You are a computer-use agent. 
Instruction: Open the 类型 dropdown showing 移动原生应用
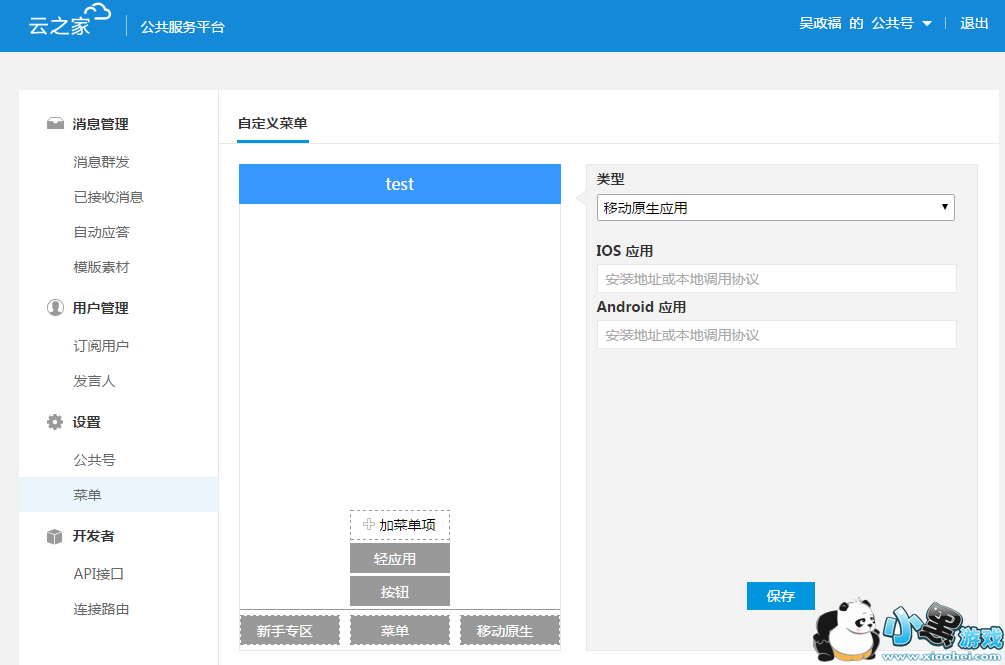(775, 207)
